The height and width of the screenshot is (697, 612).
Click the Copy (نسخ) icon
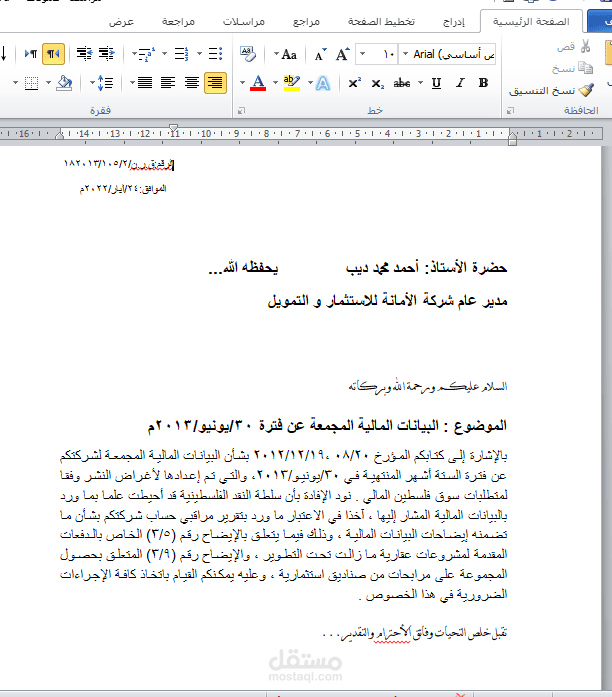585,68
